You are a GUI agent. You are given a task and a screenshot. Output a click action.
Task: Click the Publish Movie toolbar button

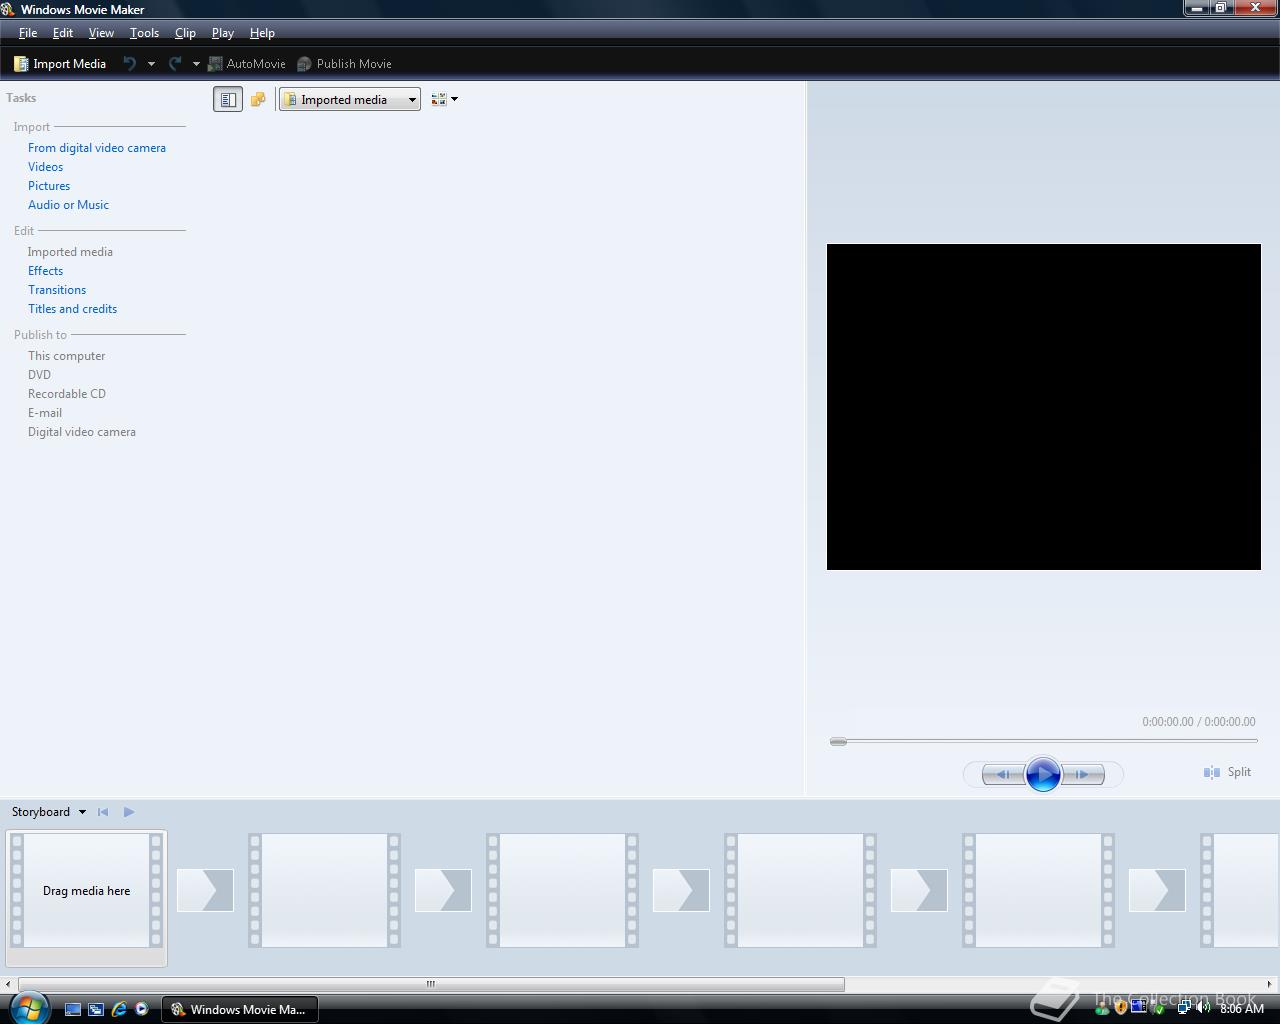coord(344,64)
